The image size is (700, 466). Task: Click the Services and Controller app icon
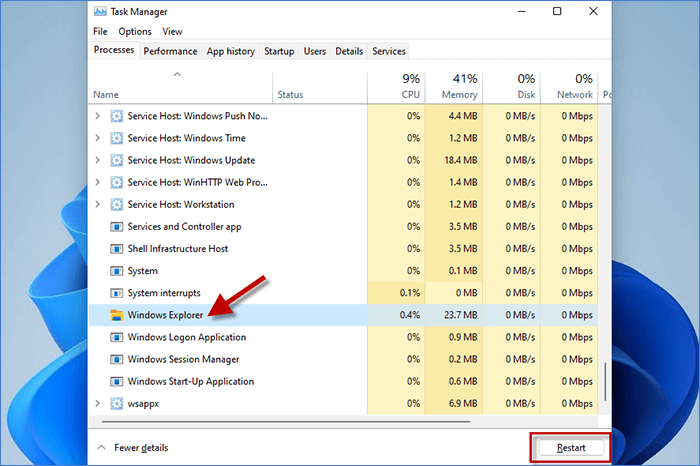(x=117, y=227)
